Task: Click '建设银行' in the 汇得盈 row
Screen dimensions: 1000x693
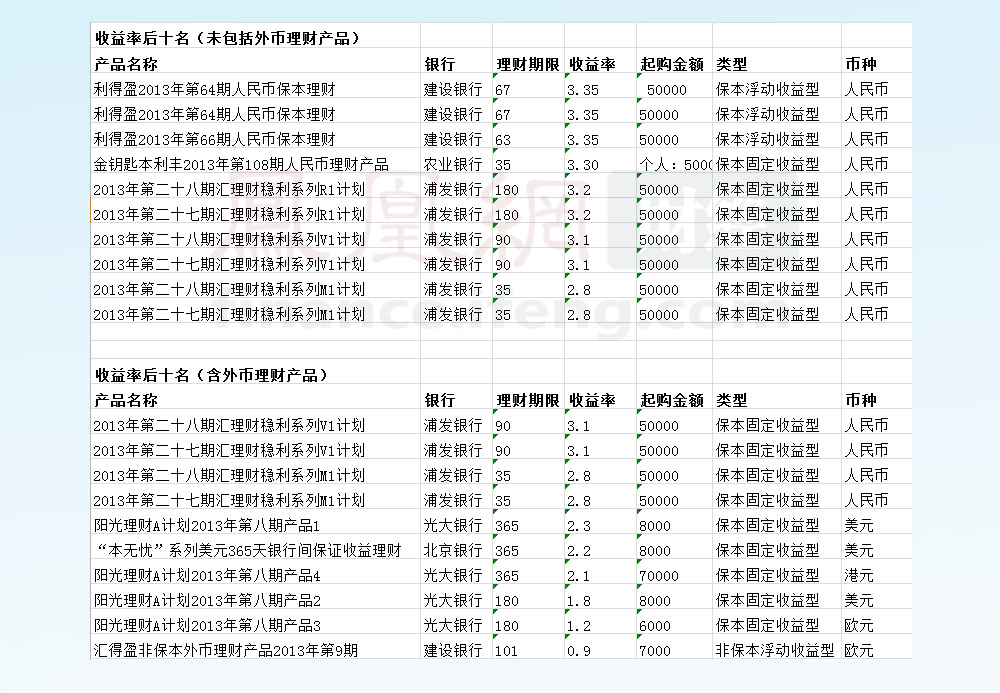Action: [453, 650]
